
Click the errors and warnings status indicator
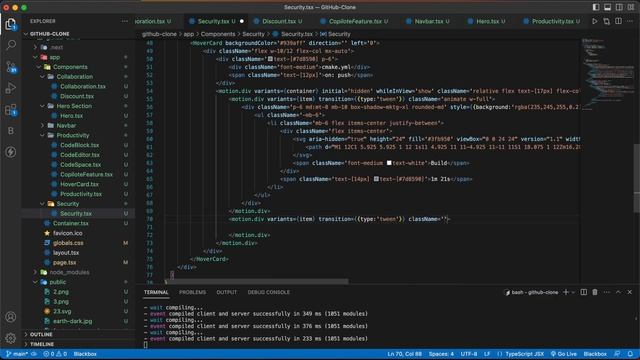(x=55, y=354)
